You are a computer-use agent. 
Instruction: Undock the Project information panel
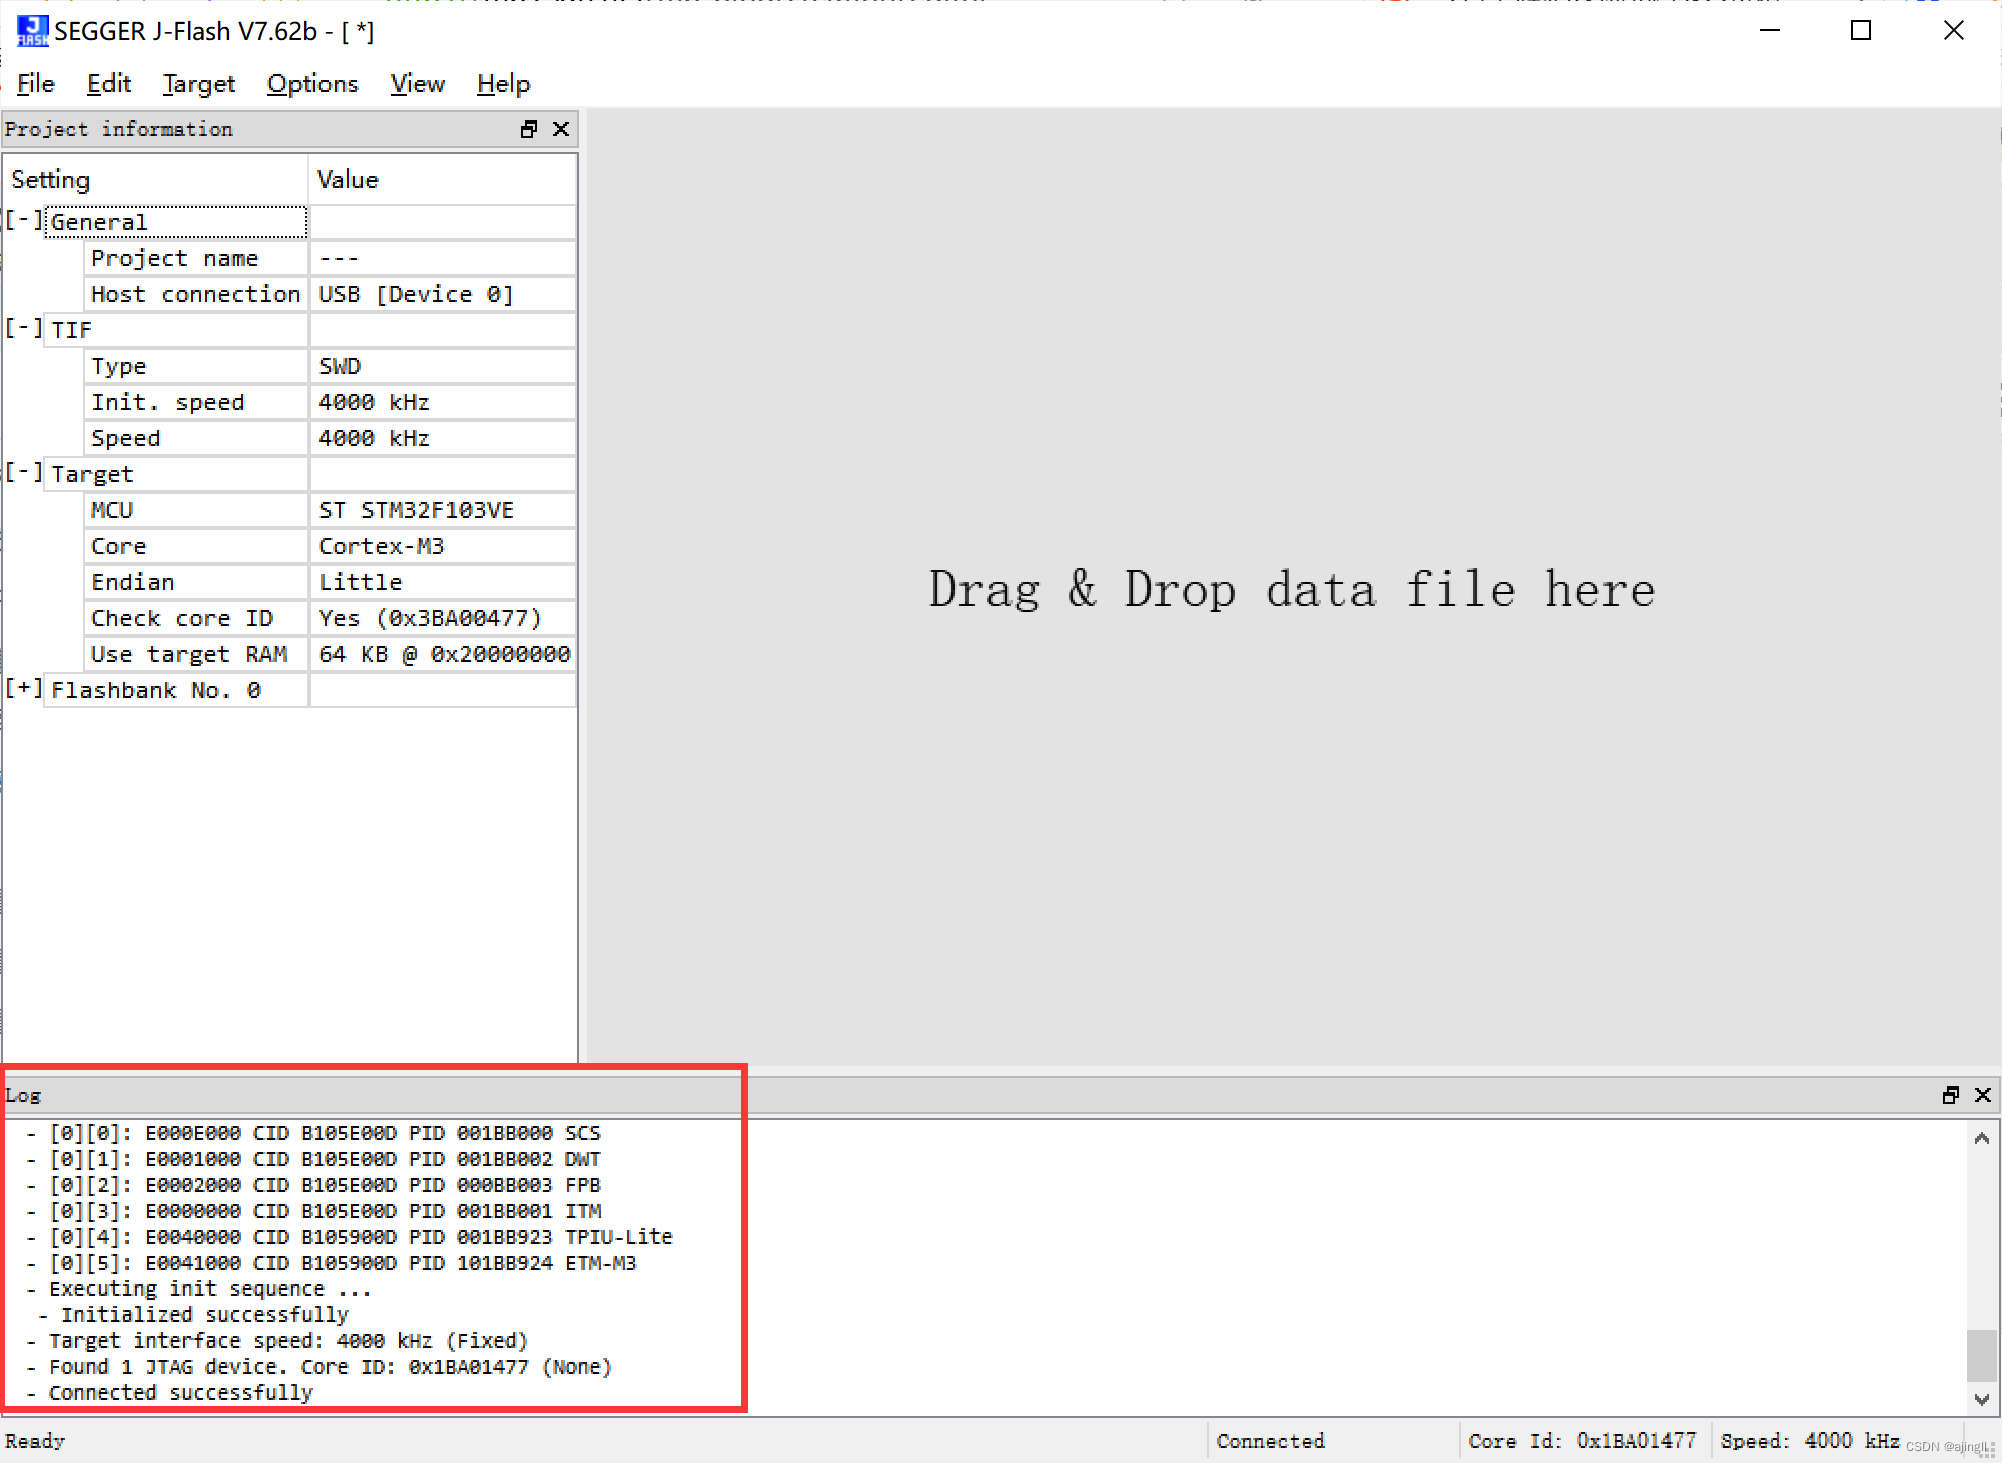click(x=529, y=129)
